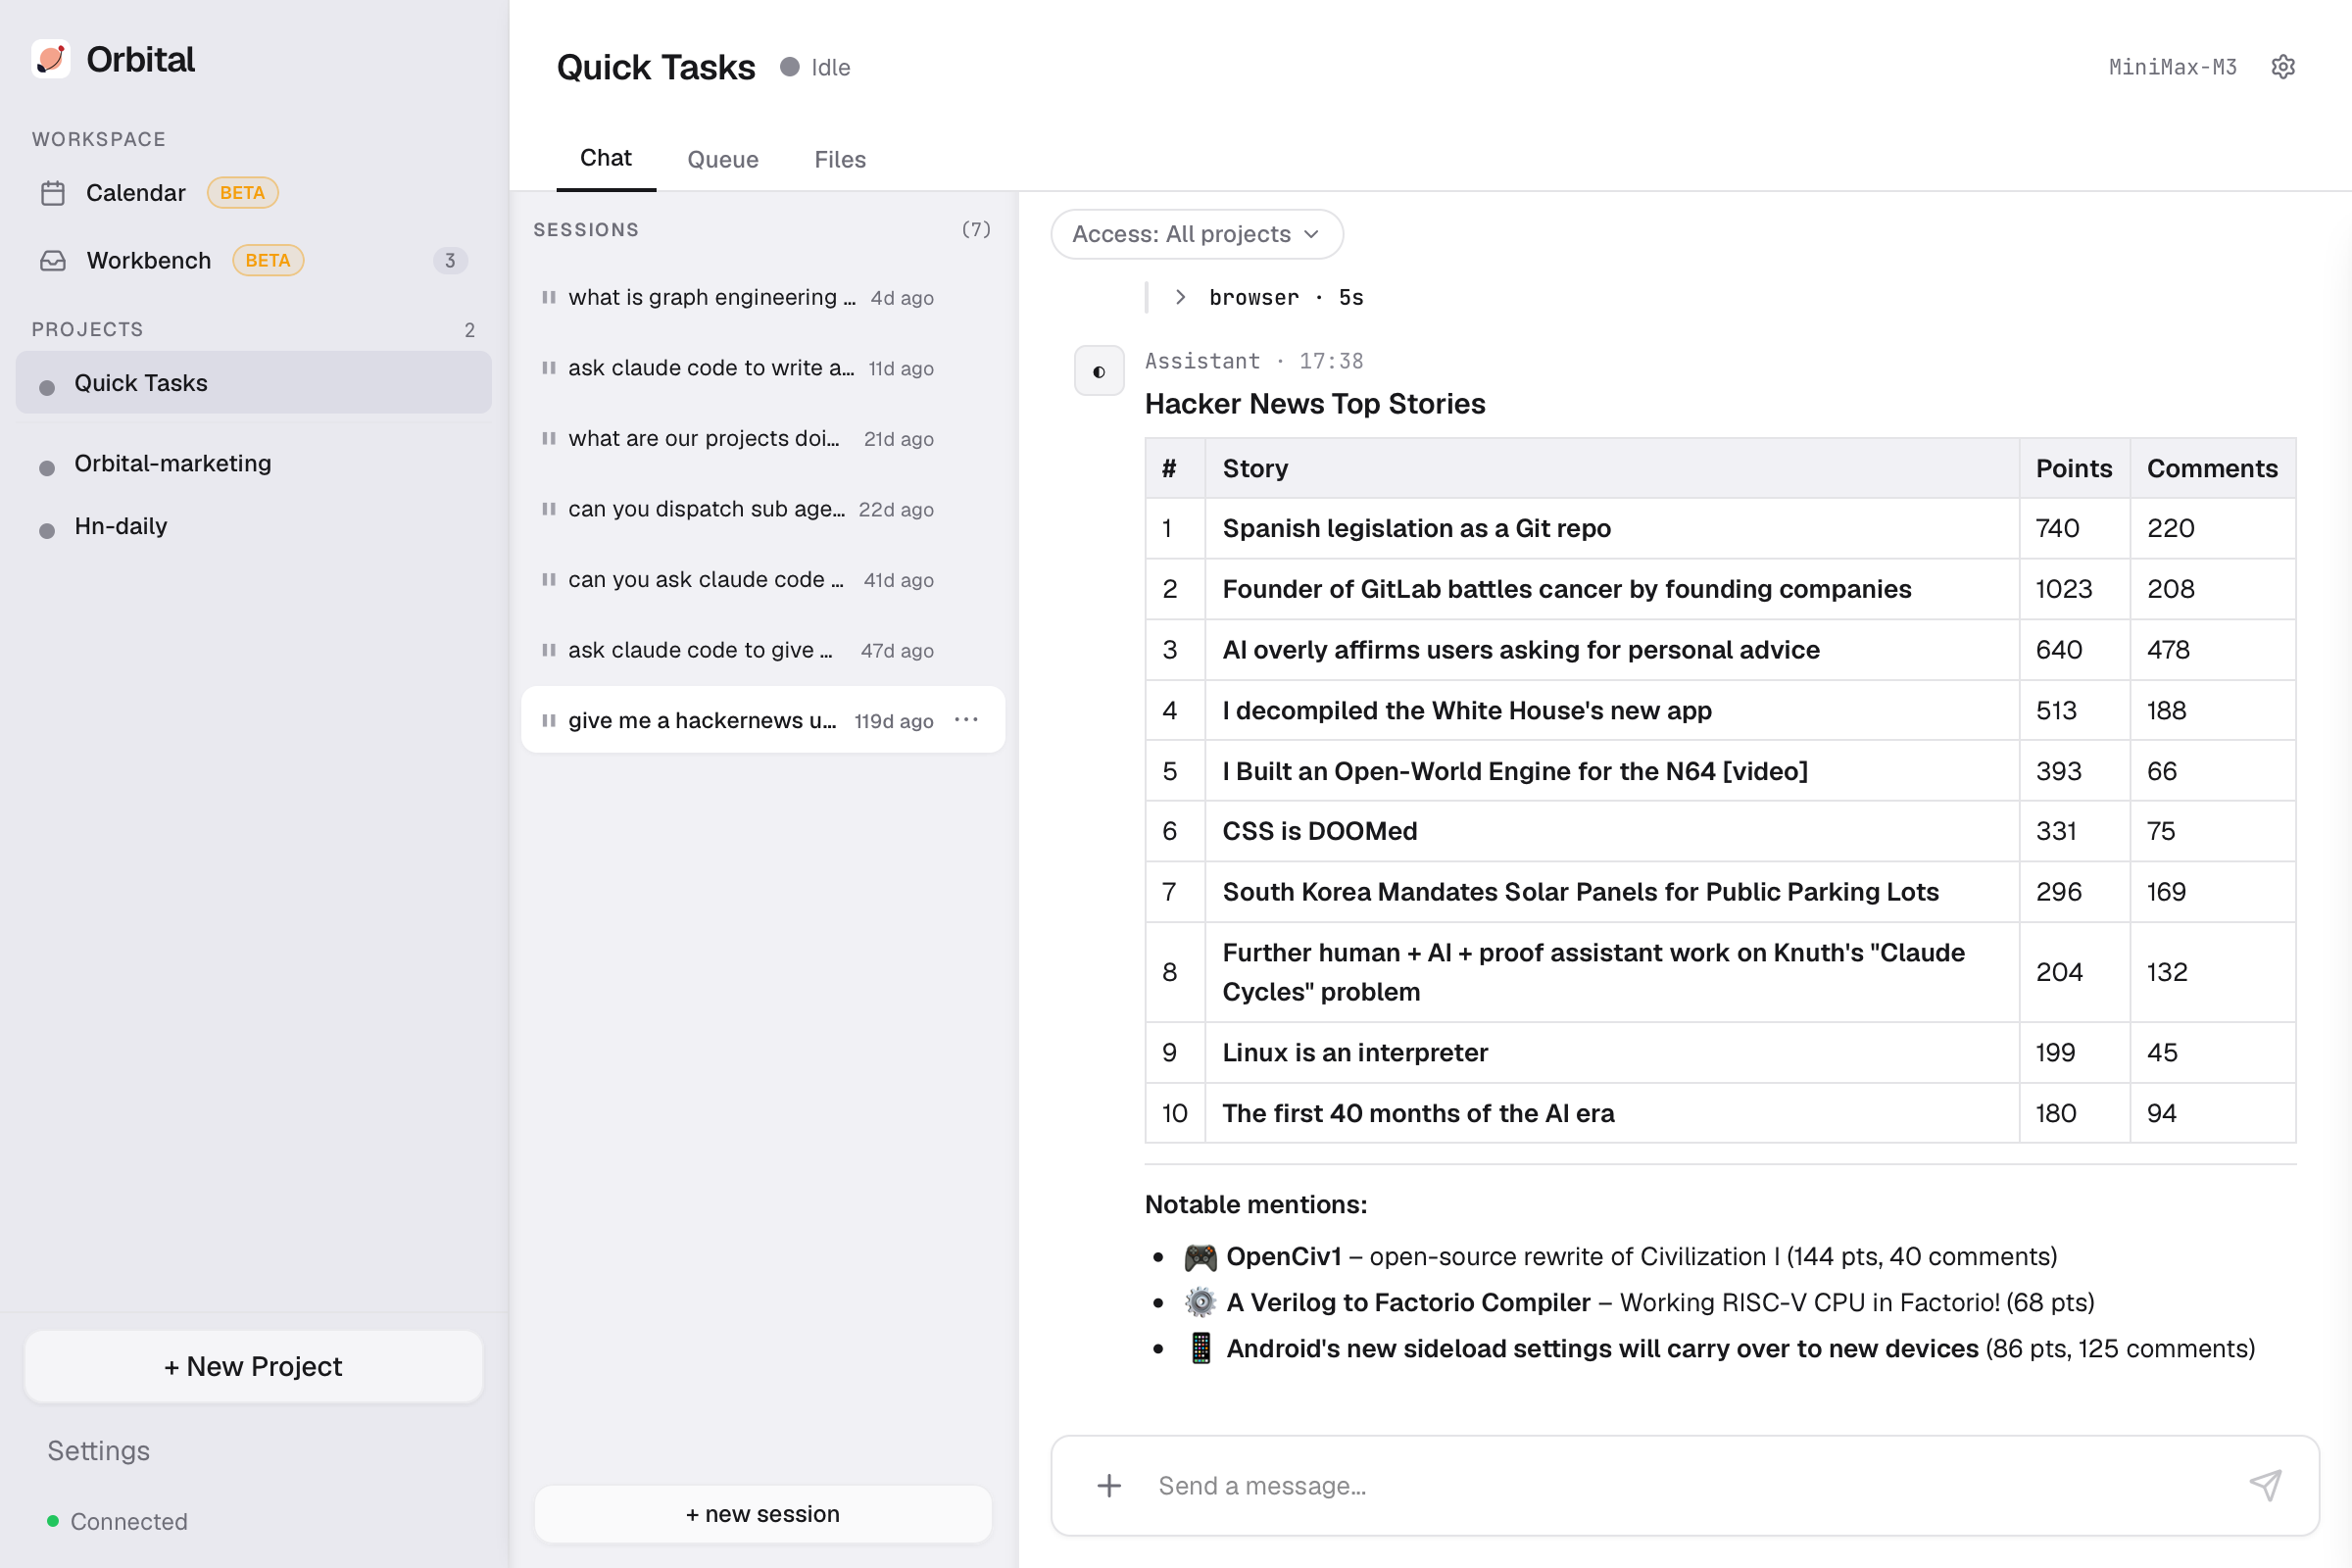Open Workbench in the workspace
This screenshot has height=1568, width=2352.
pyautogui.click(x=254, y=261)
